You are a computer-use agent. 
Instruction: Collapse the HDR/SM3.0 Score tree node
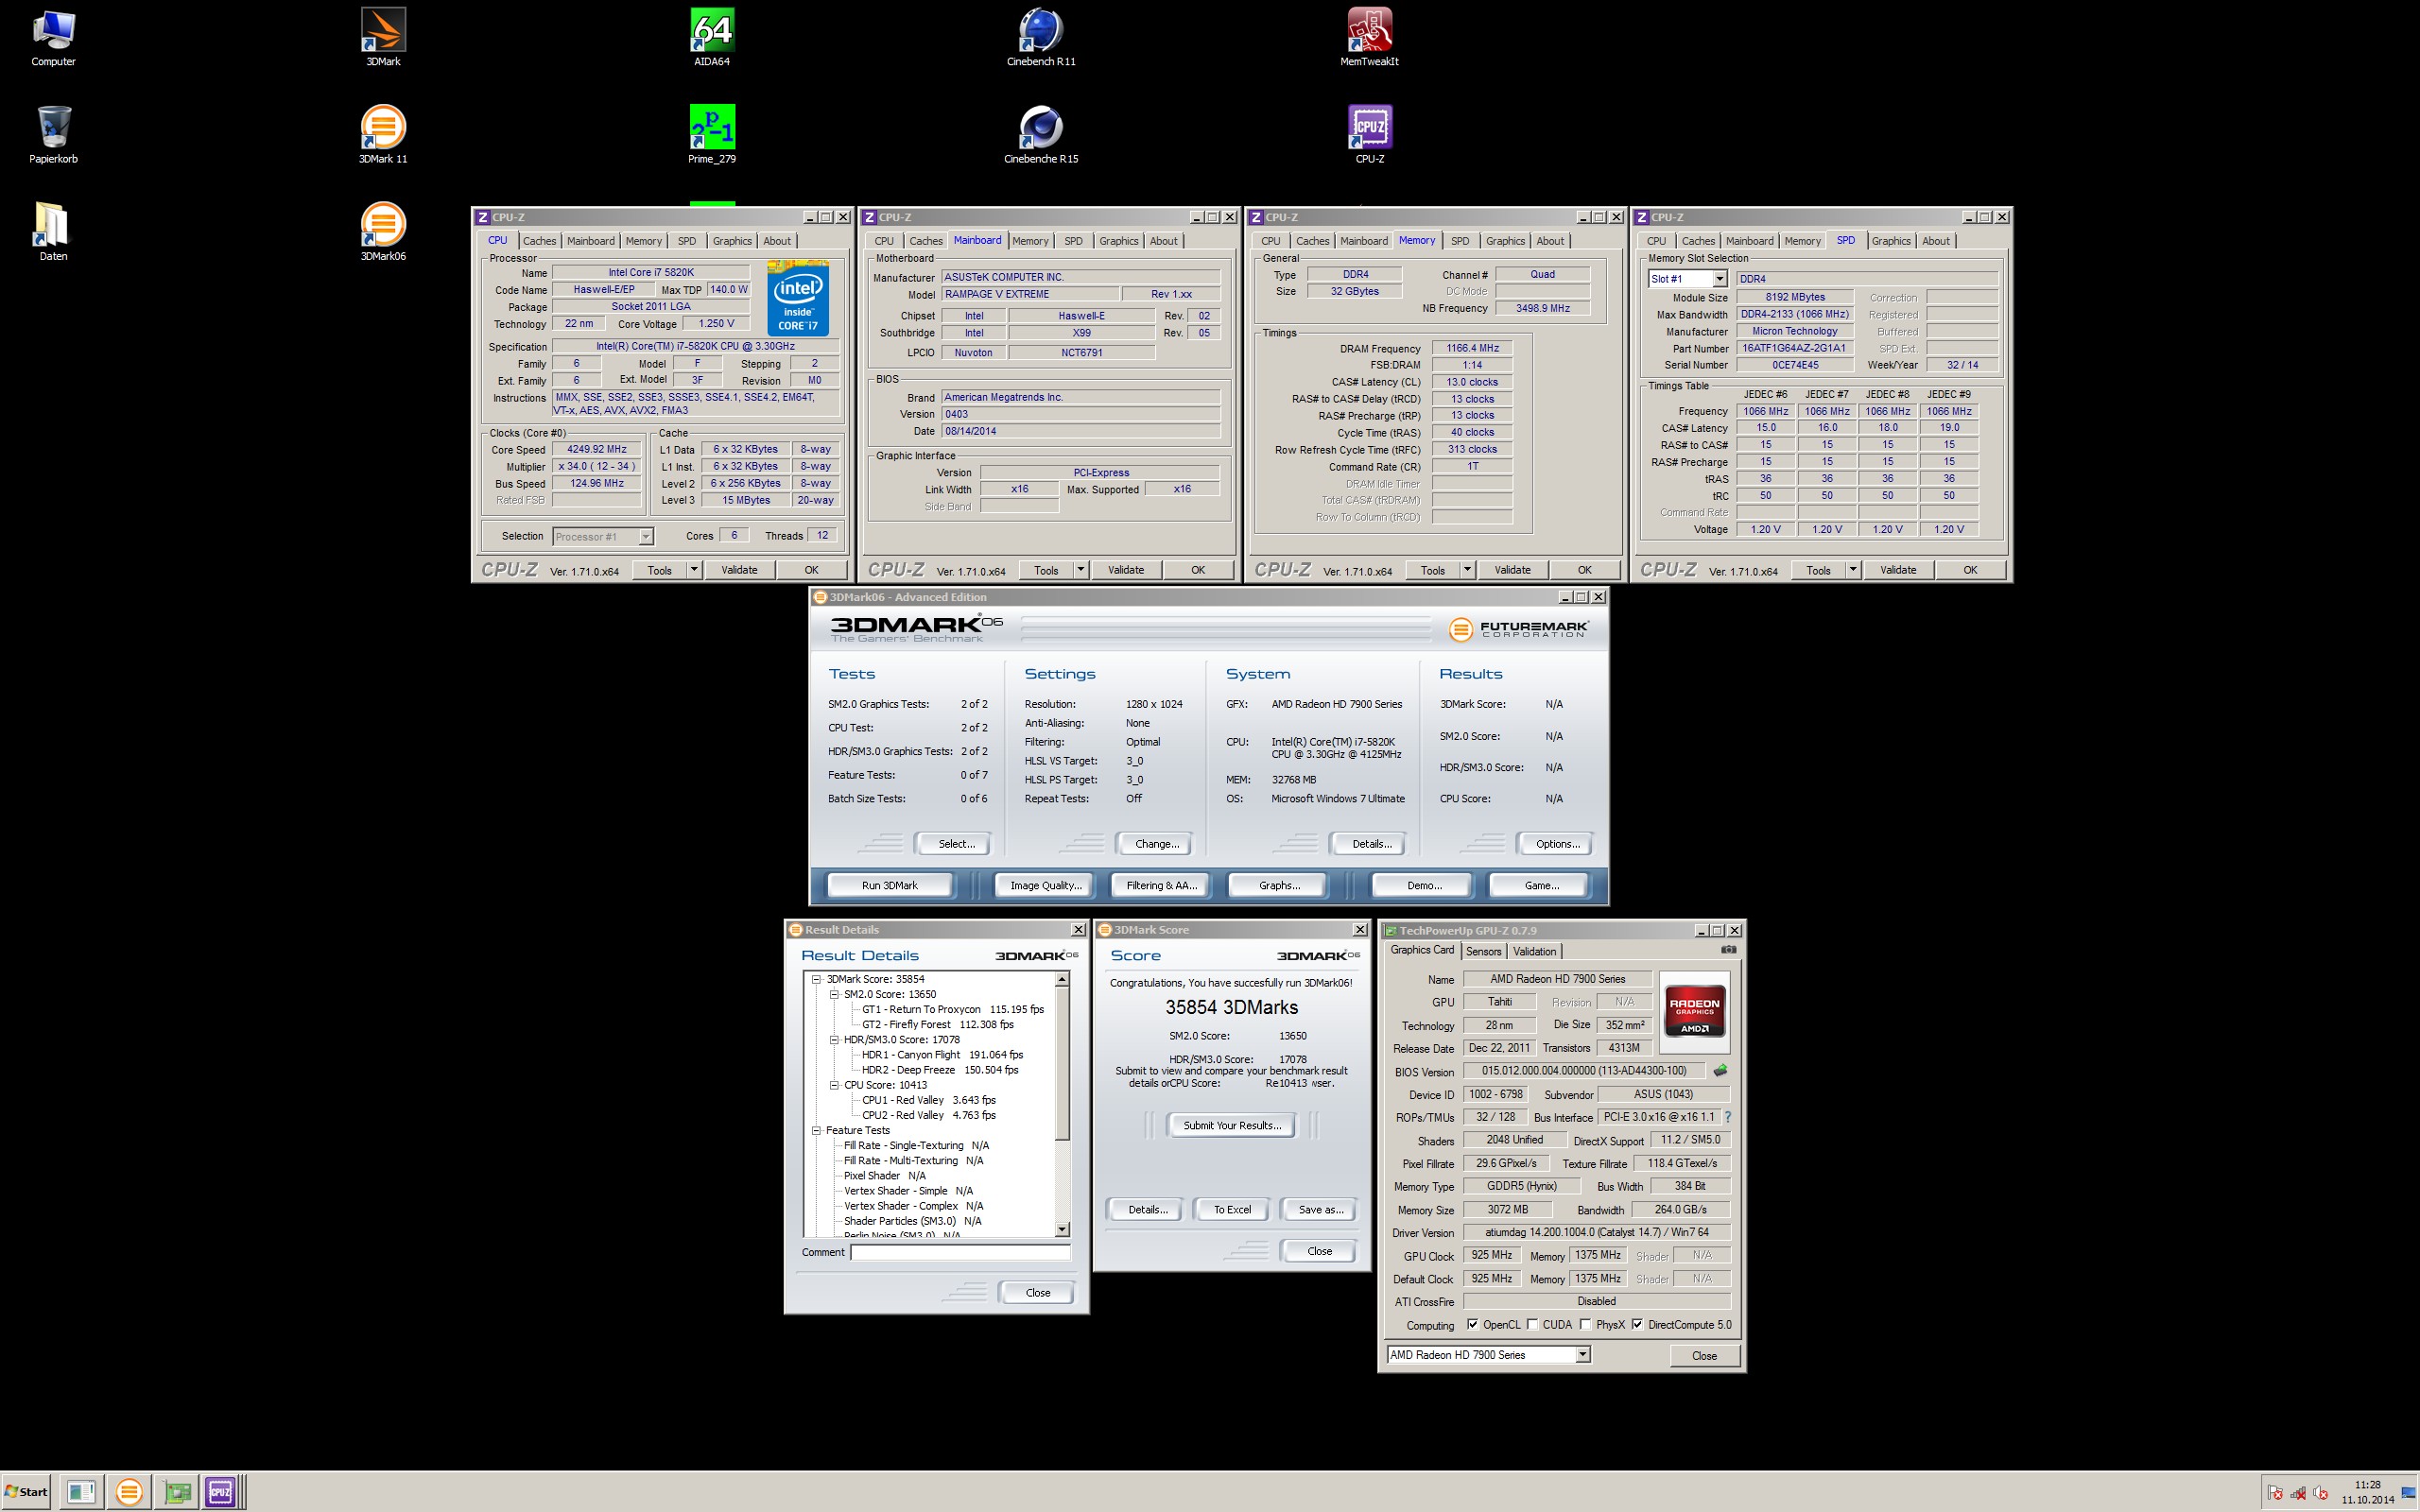click(x=834, y=1039)
